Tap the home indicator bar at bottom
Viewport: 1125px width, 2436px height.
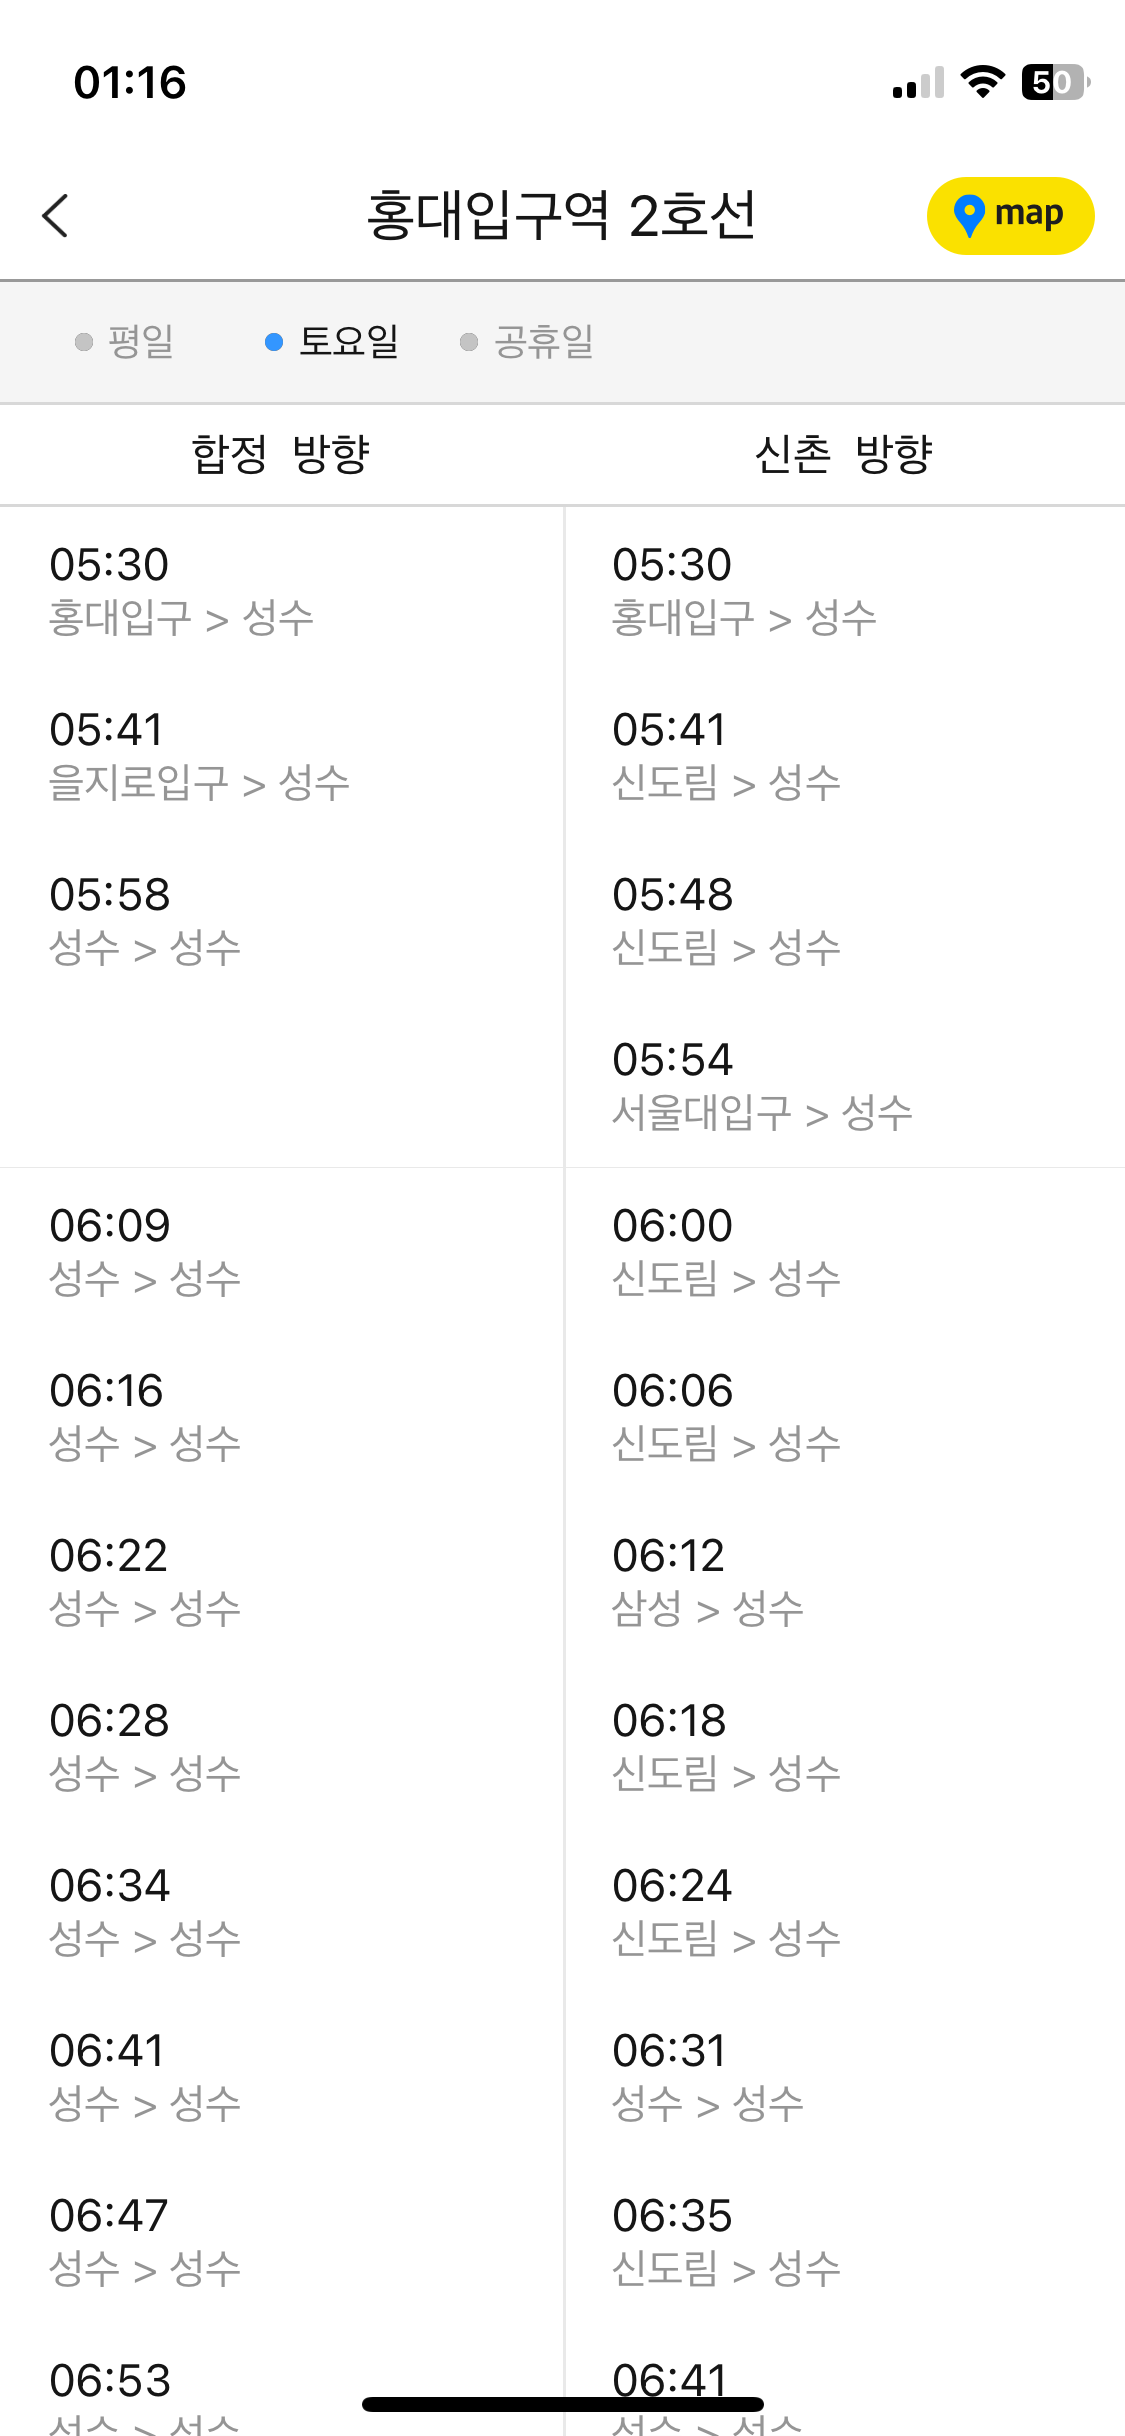tap(563, 2404)
